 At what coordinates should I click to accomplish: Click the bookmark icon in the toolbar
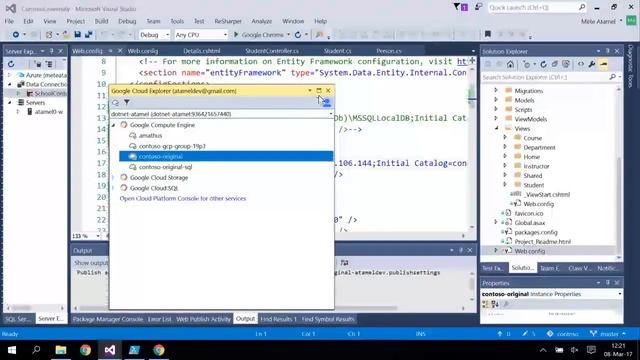click(x=487, y=34)
